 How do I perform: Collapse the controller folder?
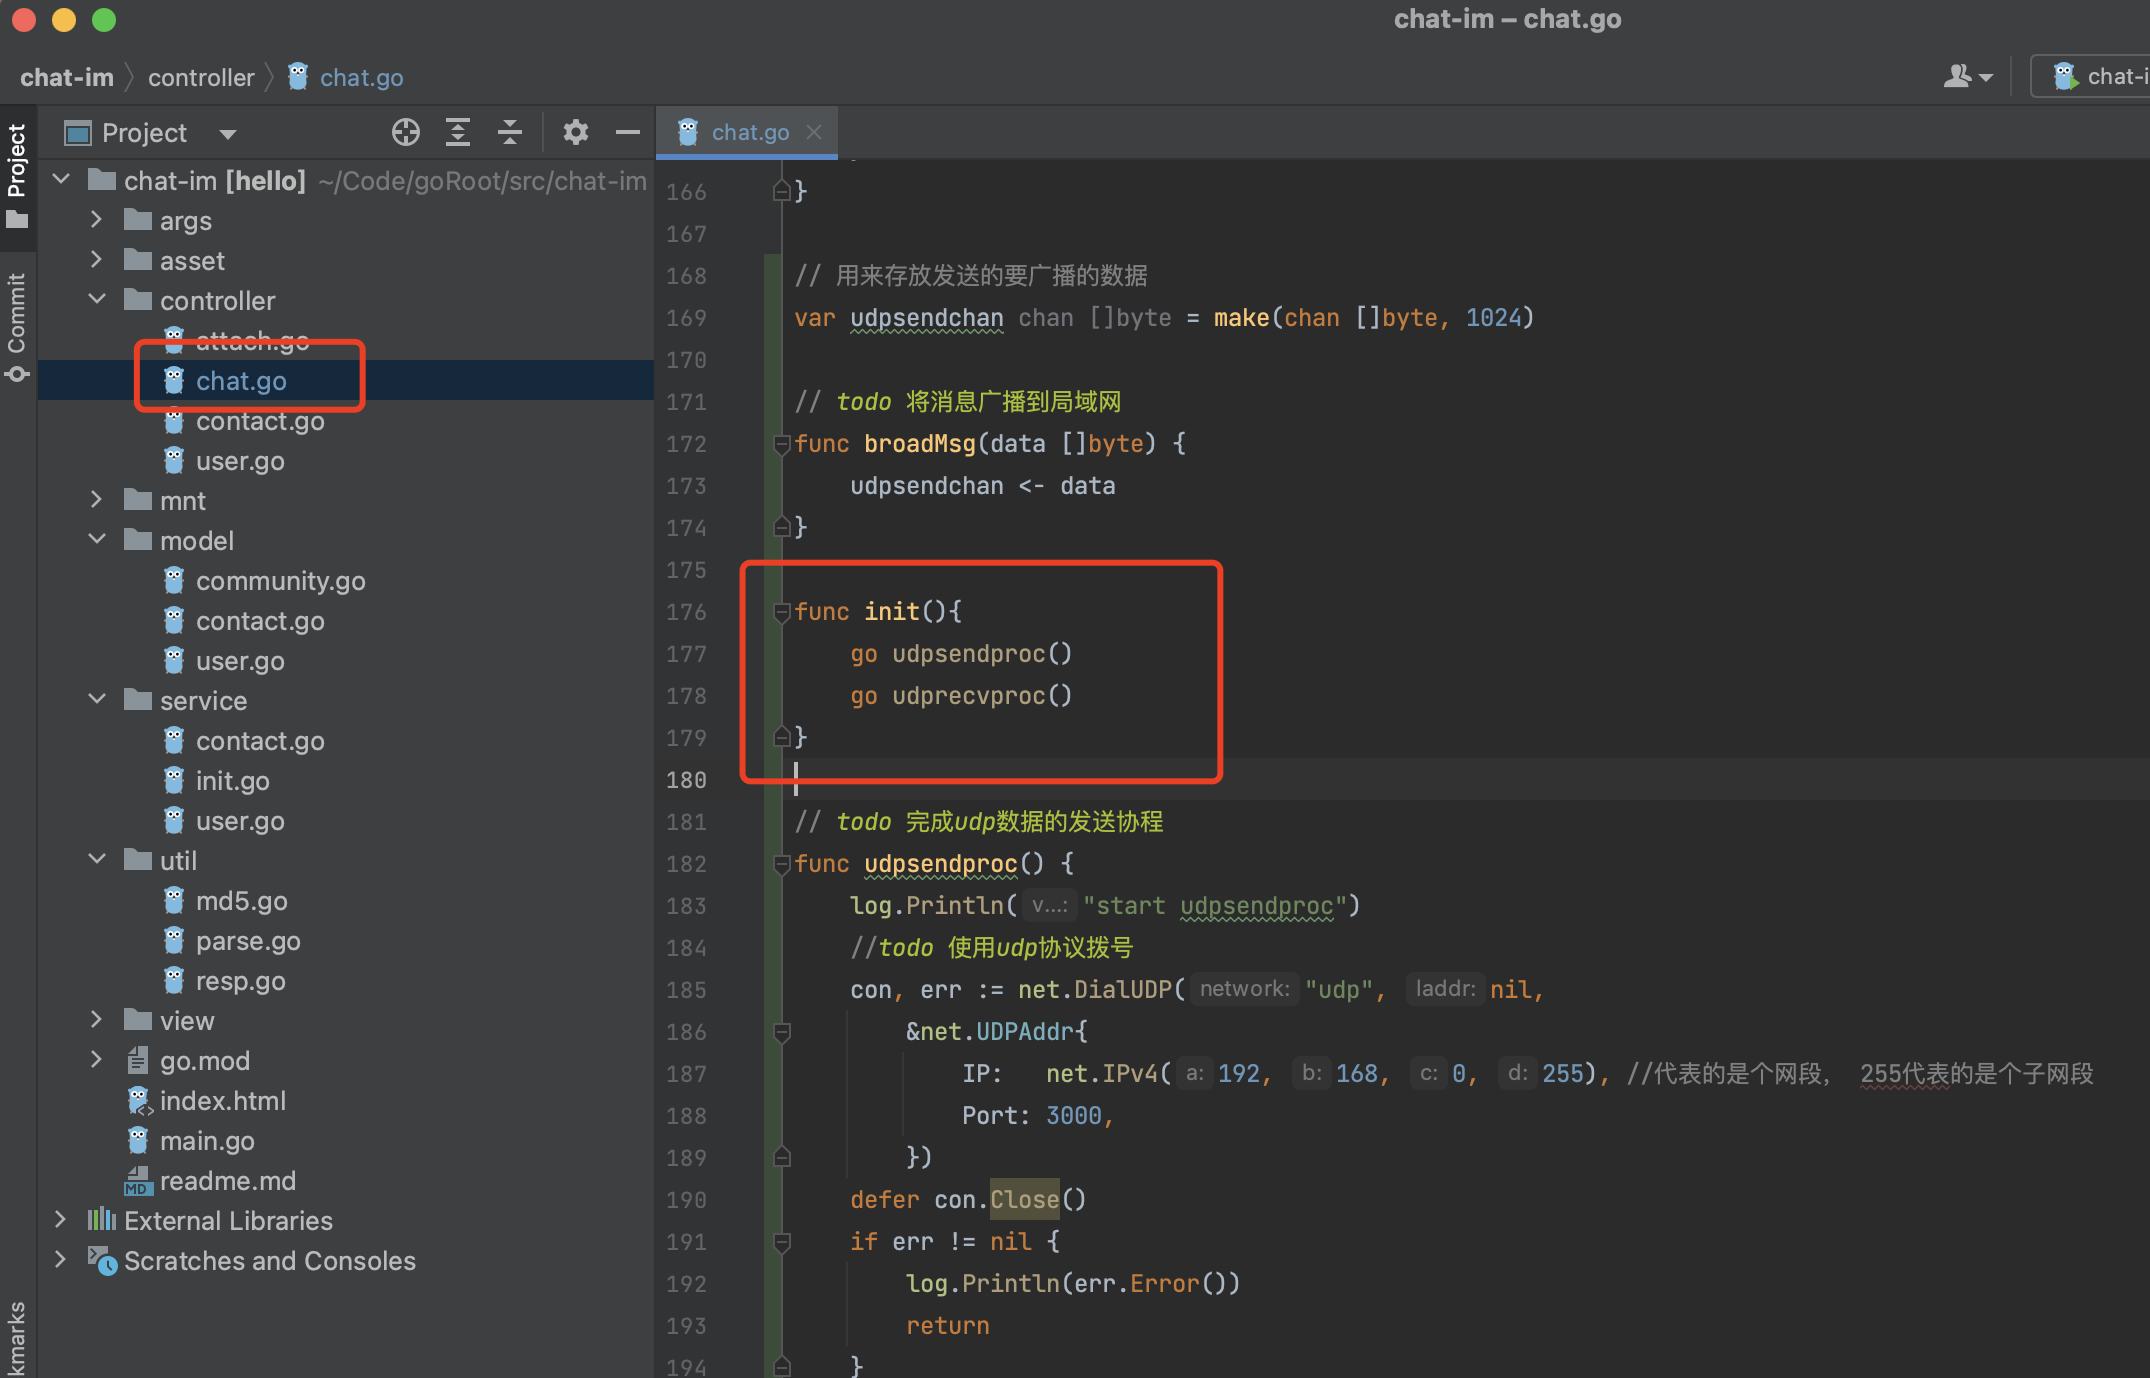tap(97, 300)
